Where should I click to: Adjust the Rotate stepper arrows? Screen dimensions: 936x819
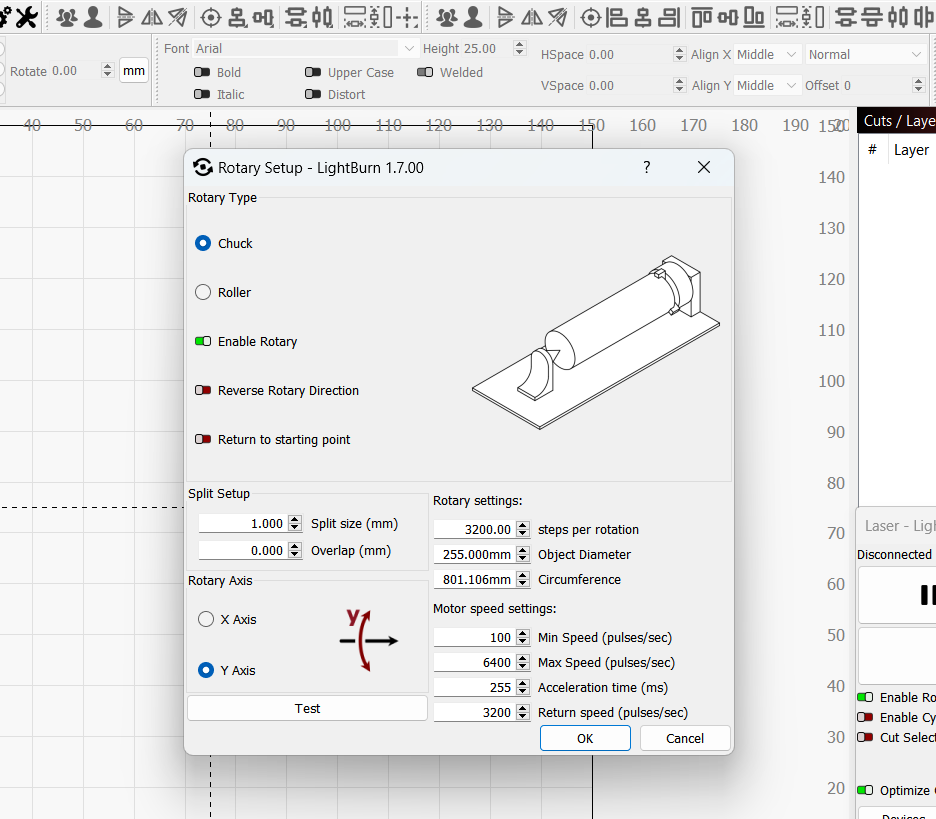click(107, 70)
